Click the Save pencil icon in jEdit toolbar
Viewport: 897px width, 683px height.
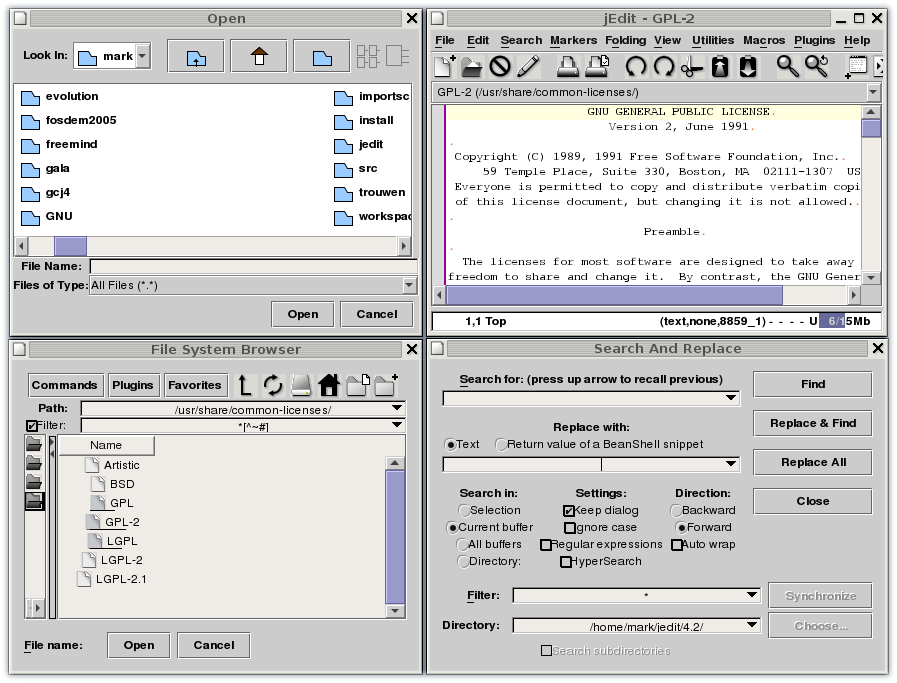[528, 66]
